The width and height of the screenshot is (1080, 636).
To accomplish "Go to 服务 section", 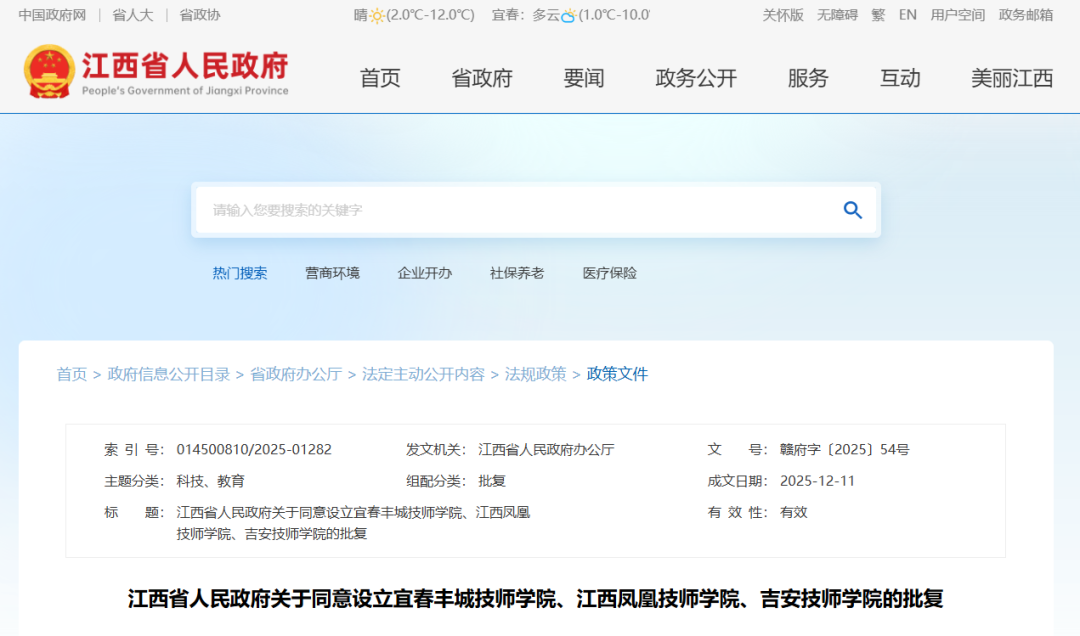I will coord(808,78).
